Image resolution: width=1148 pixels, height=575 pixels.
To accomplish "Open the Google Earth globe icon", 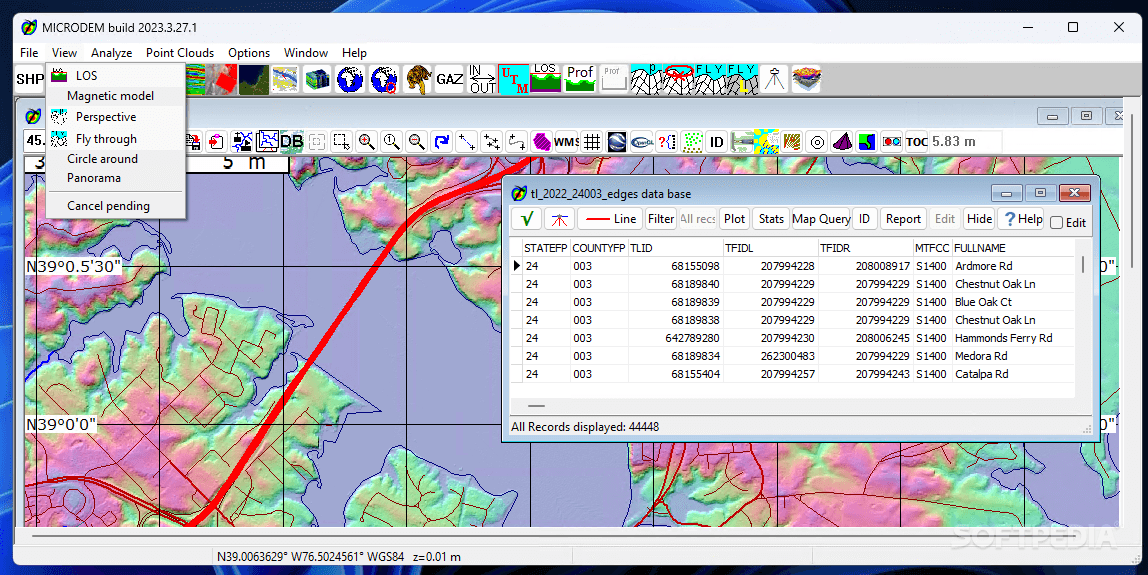I will [617, 141].
